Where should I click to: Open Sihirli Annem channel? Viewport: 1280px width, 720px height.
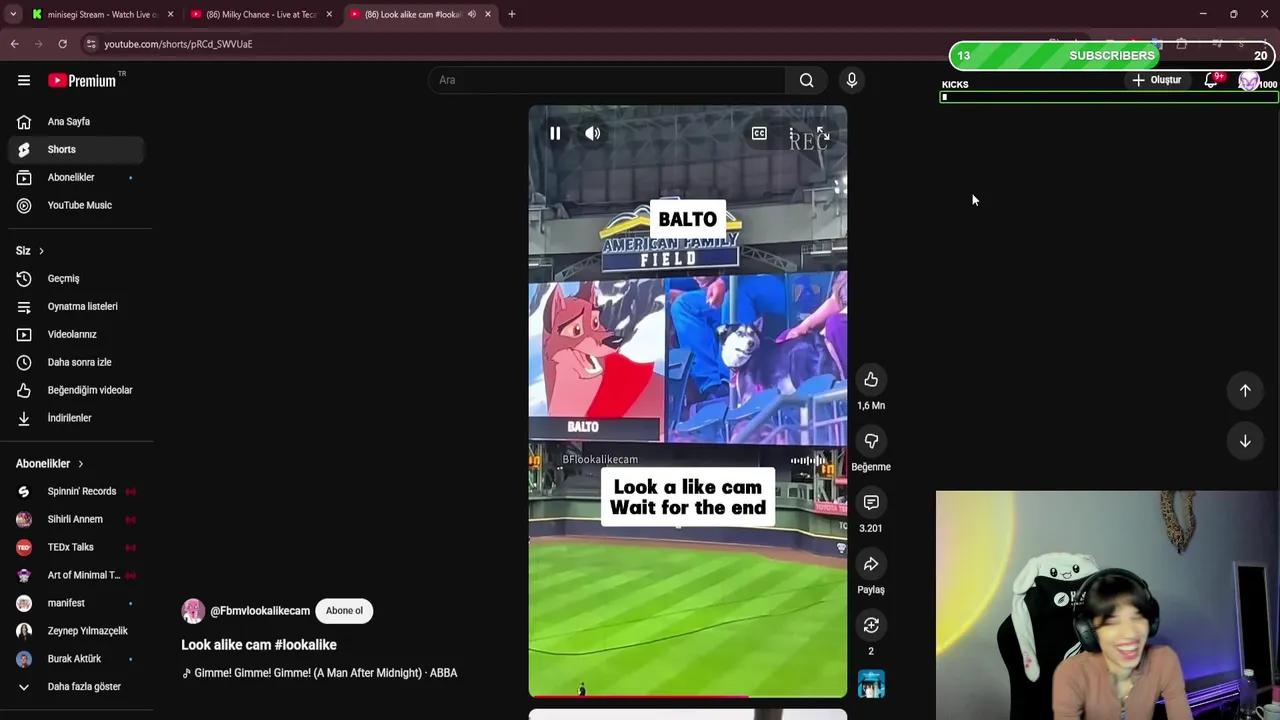76,519
